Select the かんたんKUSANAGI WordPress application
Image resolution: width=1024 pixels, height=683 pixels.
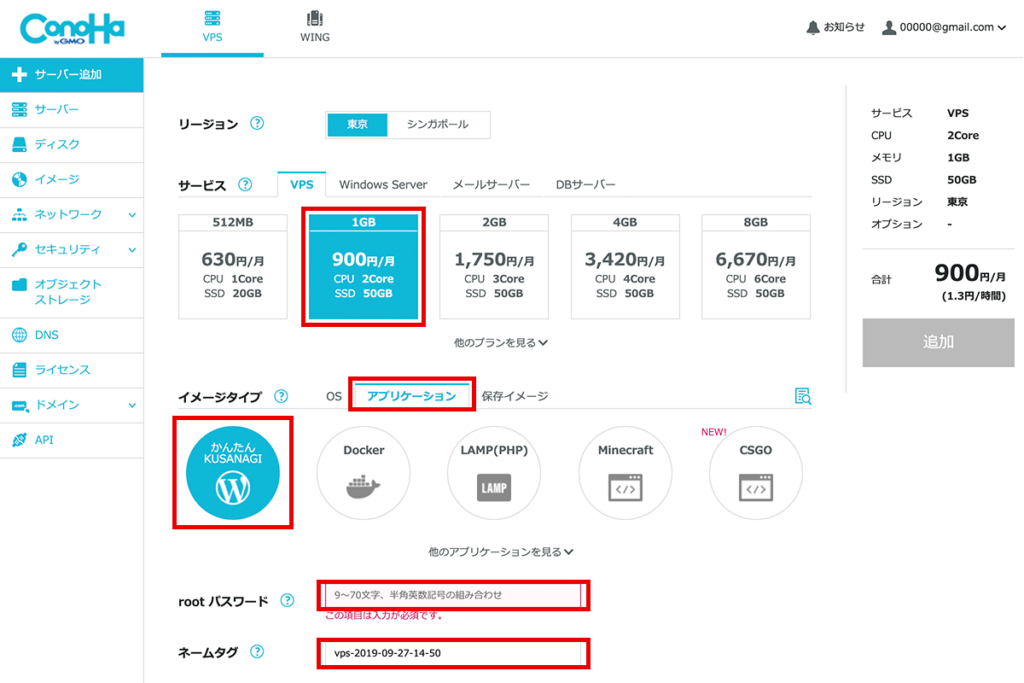[x=232, y=473]
